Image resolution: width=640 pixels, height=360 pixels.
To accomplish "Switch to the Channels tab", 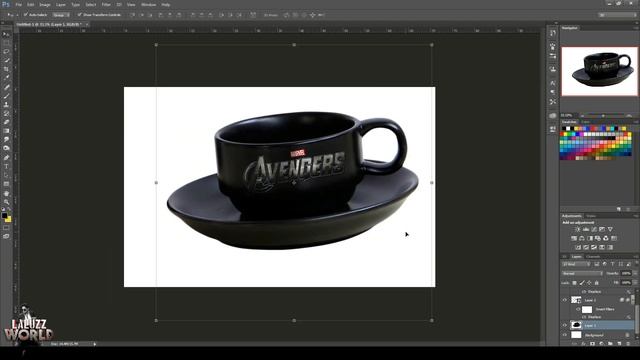I will [593, 256].
